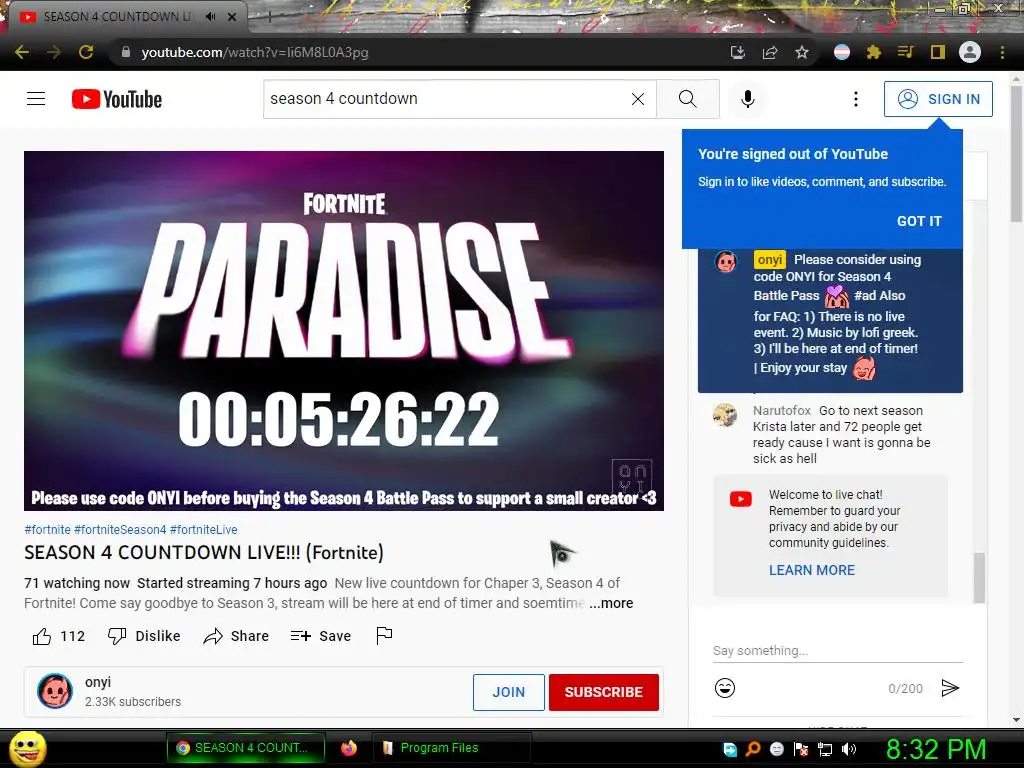
Task: Go back in browser
Action: [22, 52]
